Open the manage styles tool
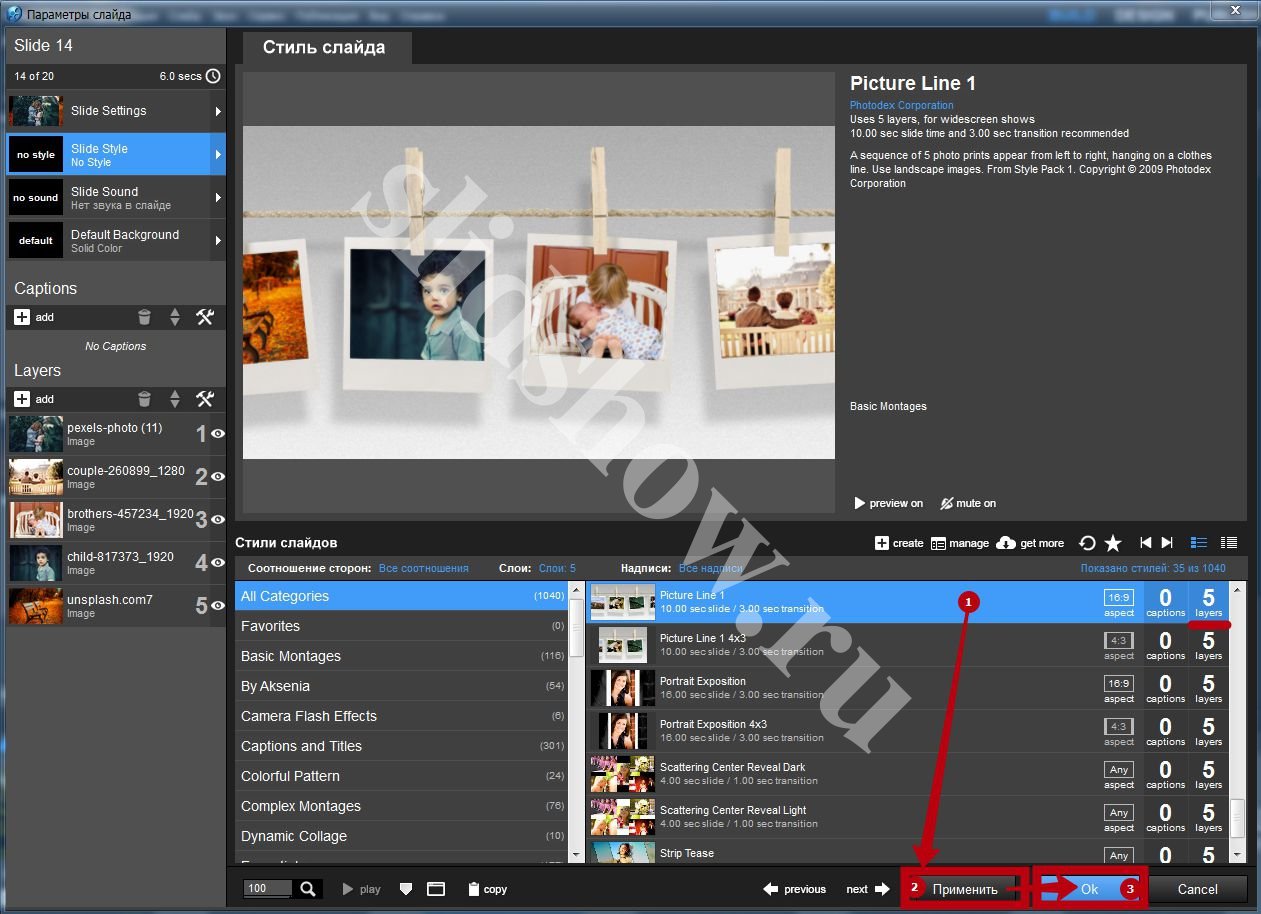 (x=960, y=543)
